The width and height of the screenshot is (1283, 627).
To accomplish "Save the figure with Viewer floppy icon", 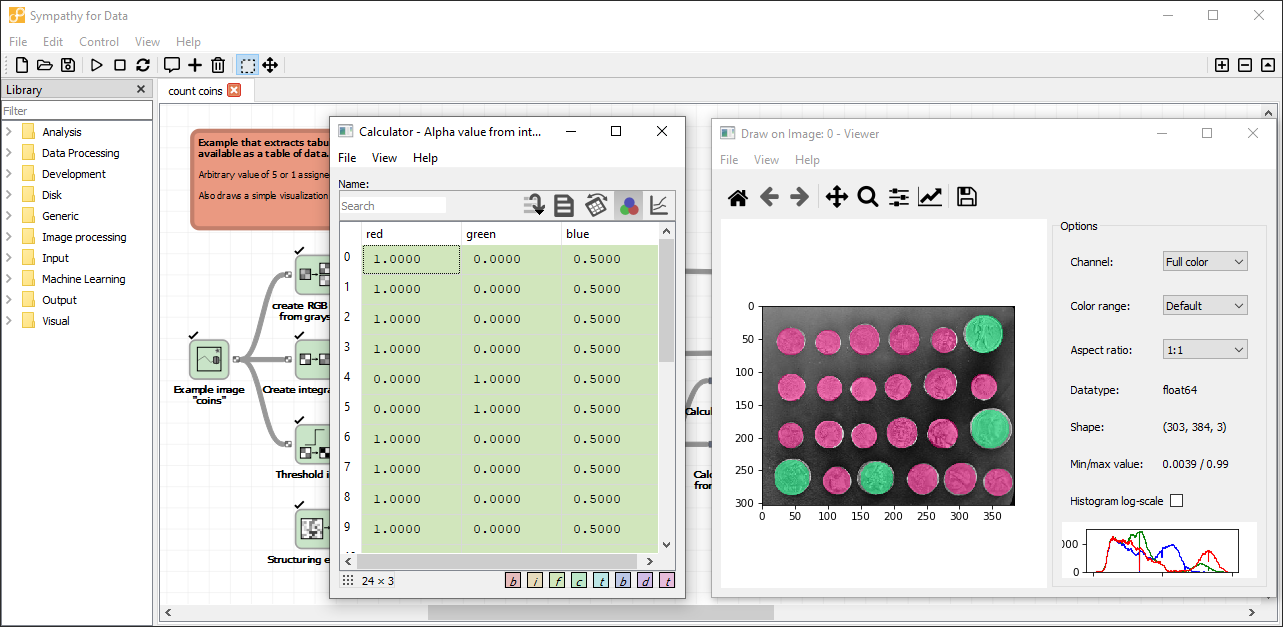I will 967,197.
